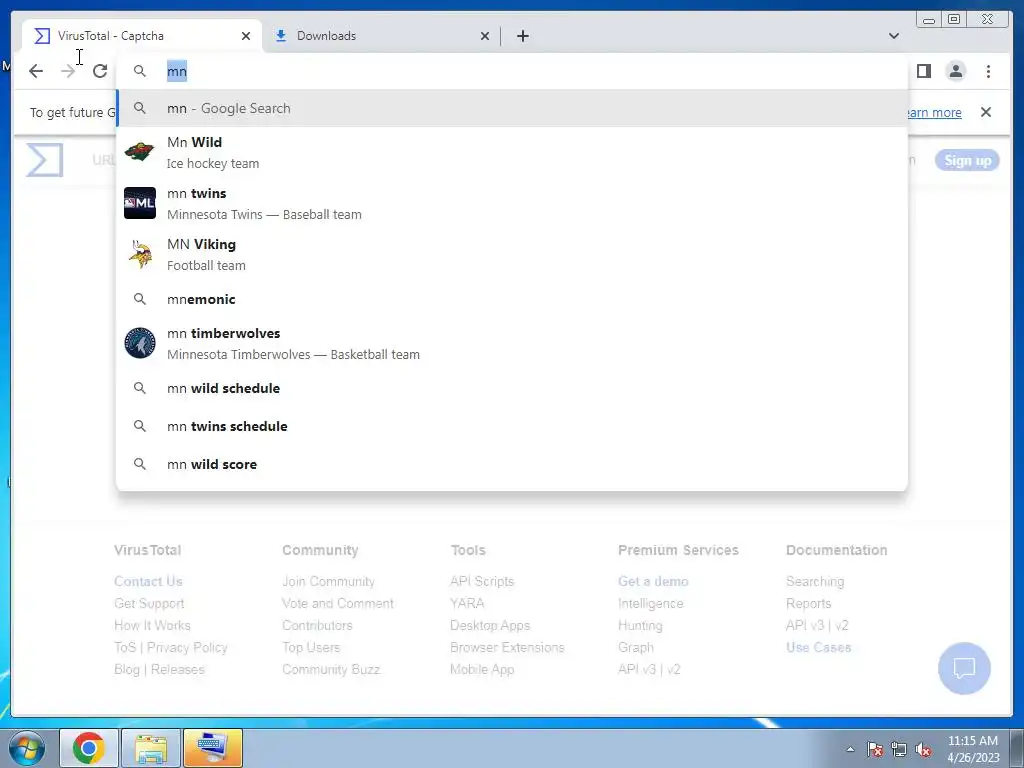
Task: Click the muted volume tray icon
Action: (923, 749)
